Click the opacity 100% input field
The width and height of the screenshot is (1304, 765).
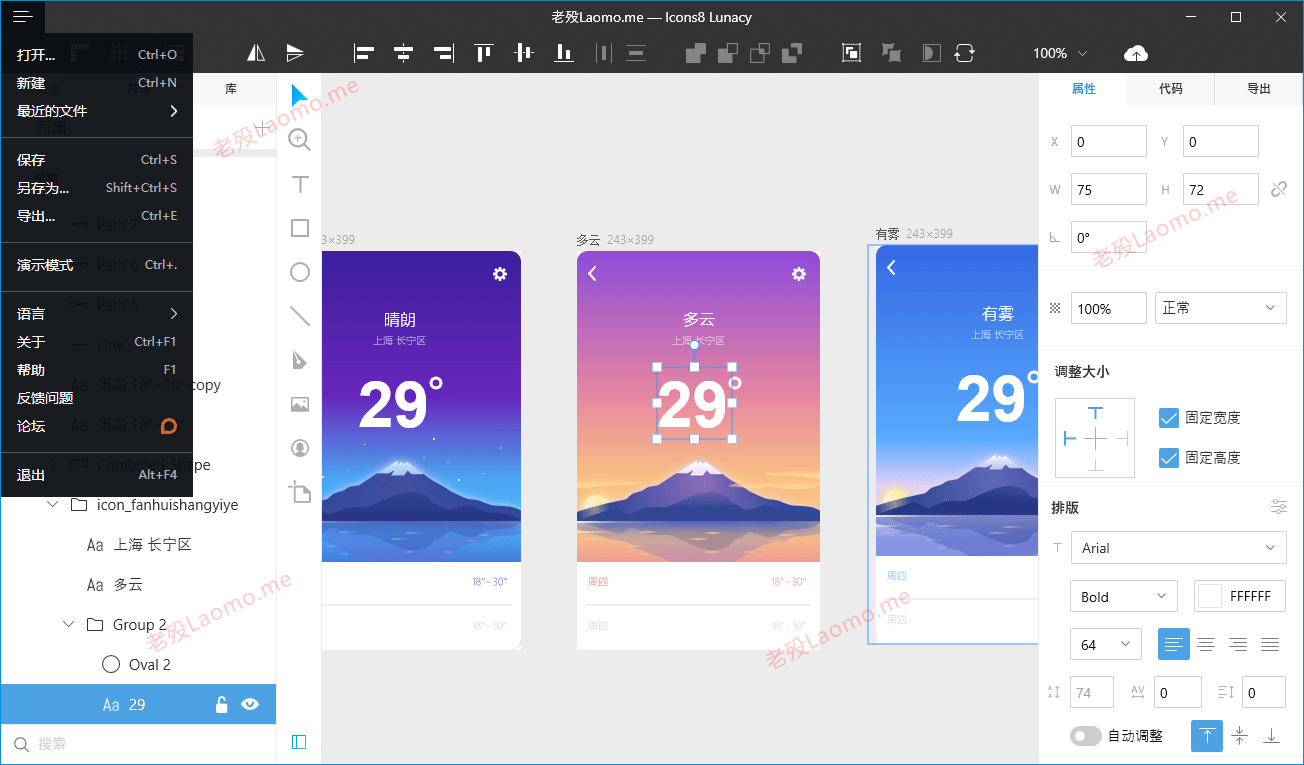1108,308
